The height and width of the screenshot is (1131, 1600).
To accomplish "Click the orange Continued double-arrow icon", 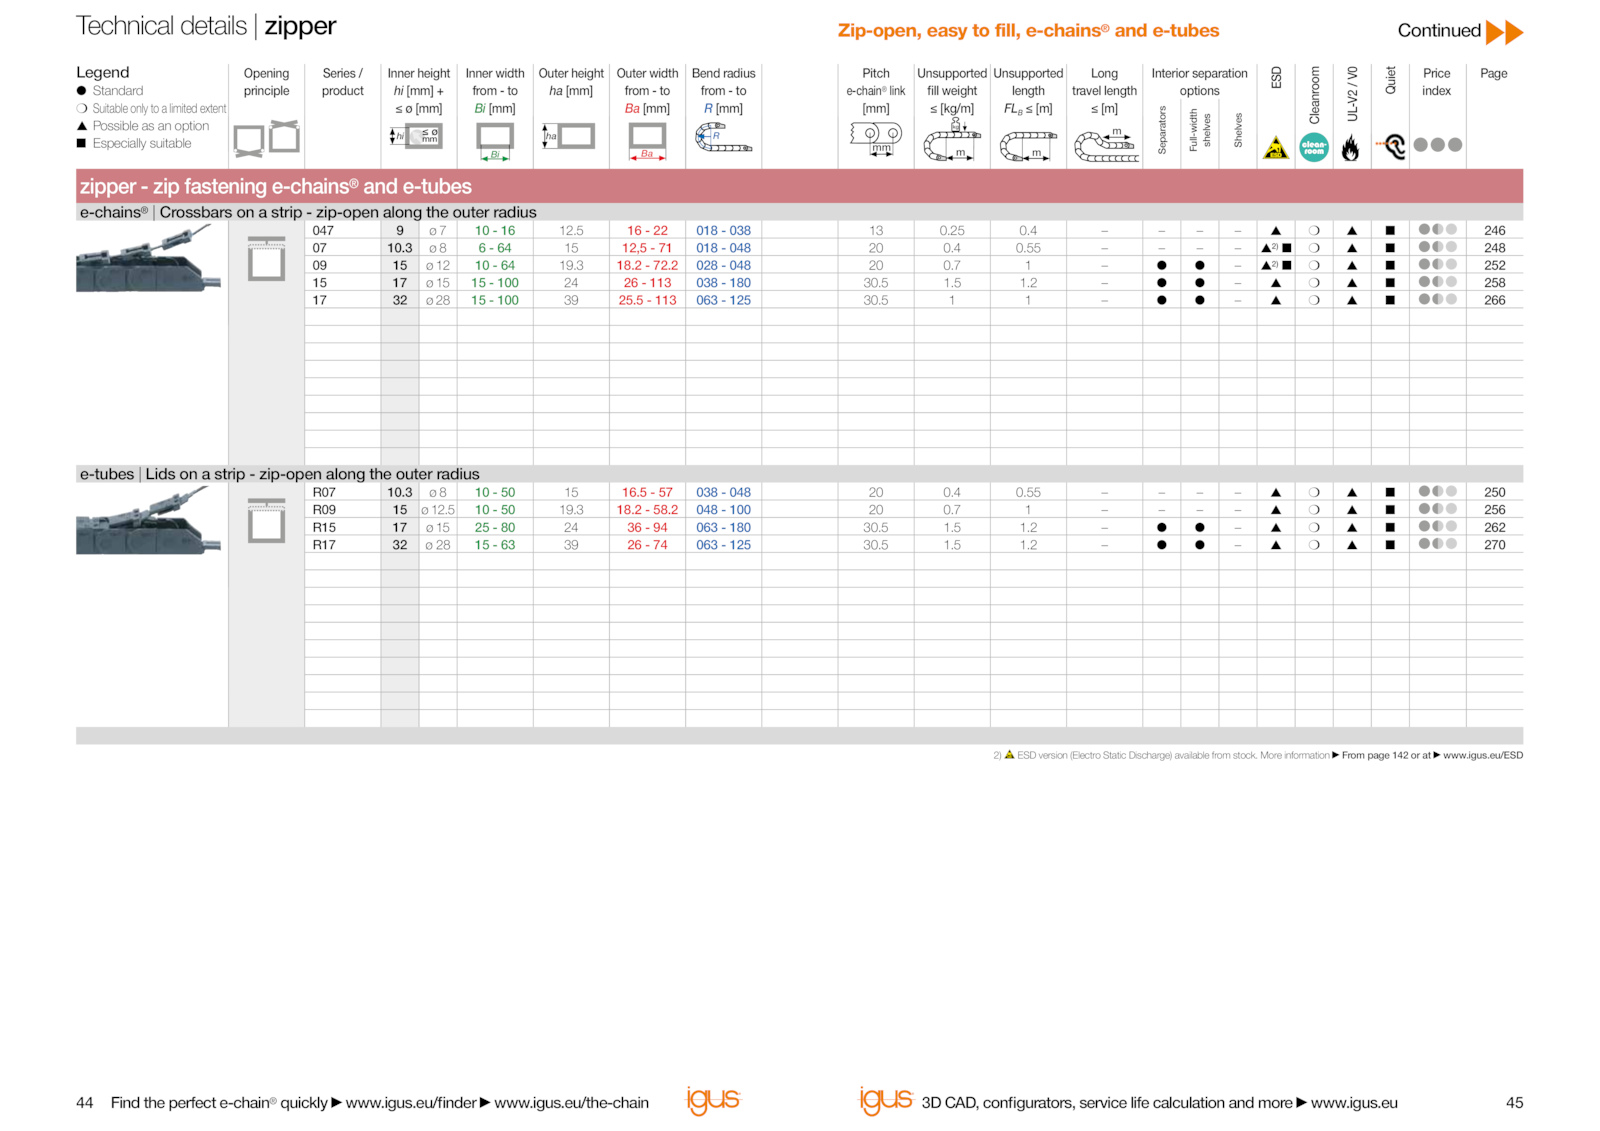I will [x=1505, y=32].
